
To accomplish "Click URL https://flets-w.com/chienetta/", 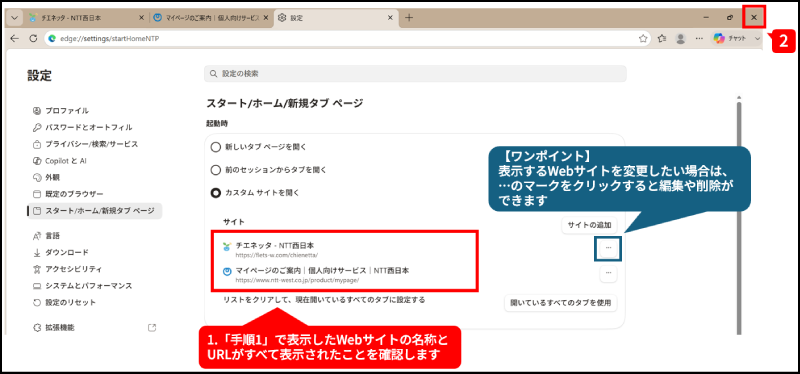I will tap(277, 255).
